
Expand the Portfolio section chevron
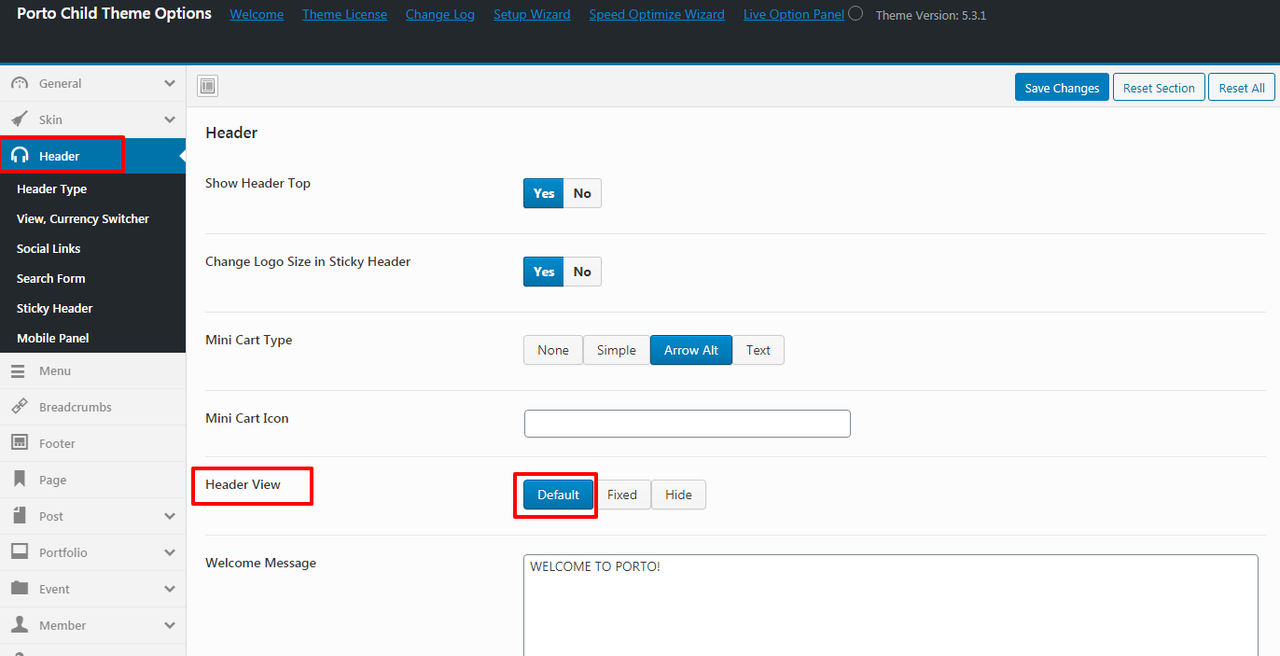tap(170, 553)
